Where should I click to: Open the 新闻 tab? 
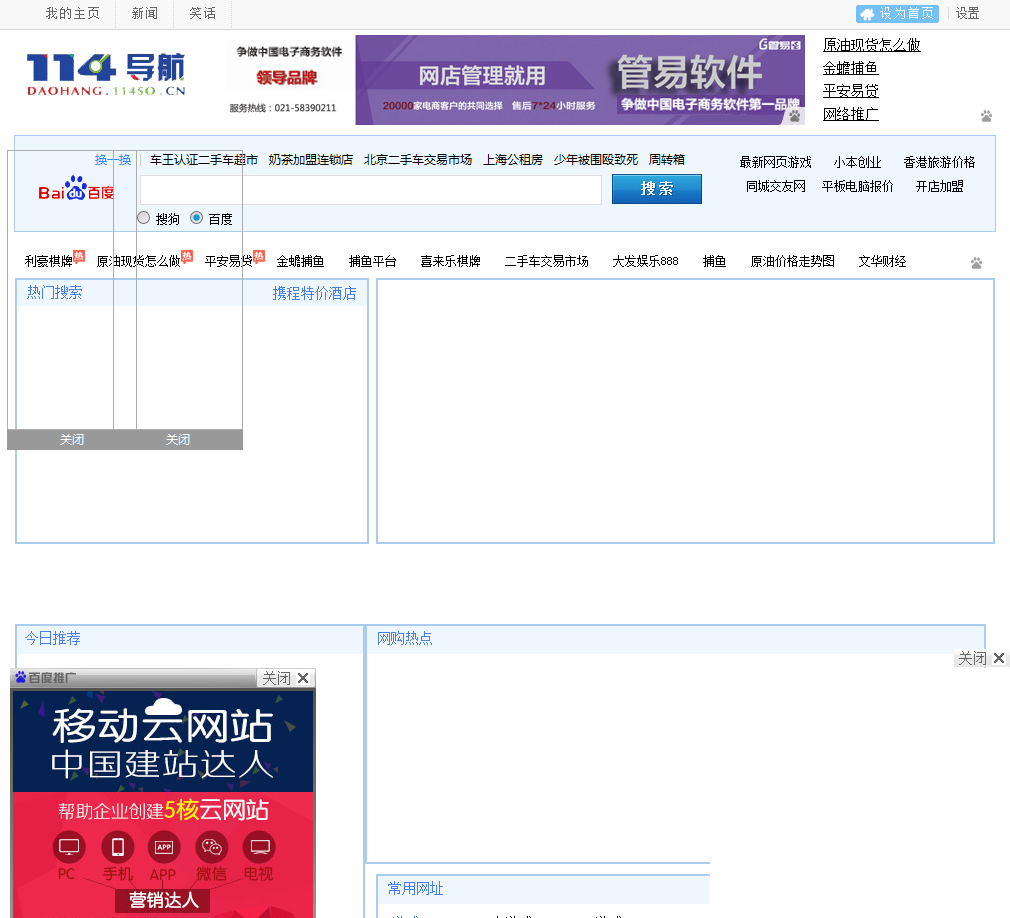click(144, 14)
